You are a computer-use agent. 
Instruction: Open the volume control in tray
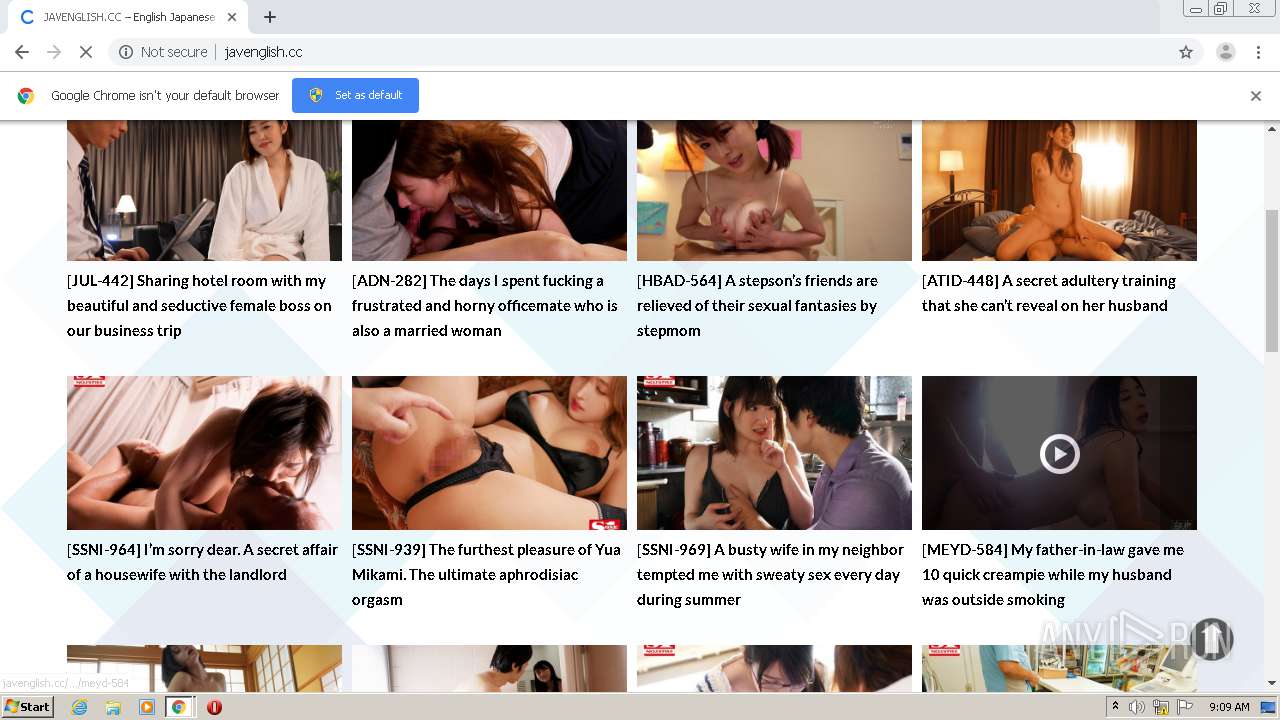click(1137, 706)
